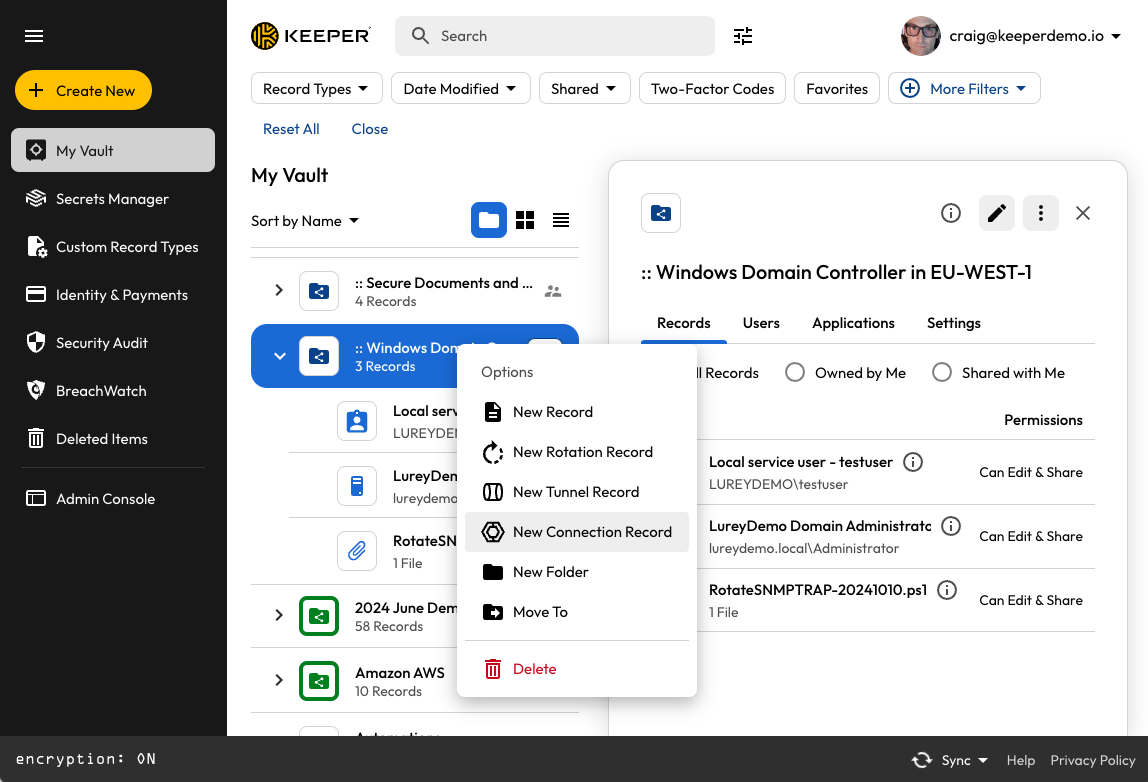
Task: Click the Create New button
Action: tap(83, 90)
